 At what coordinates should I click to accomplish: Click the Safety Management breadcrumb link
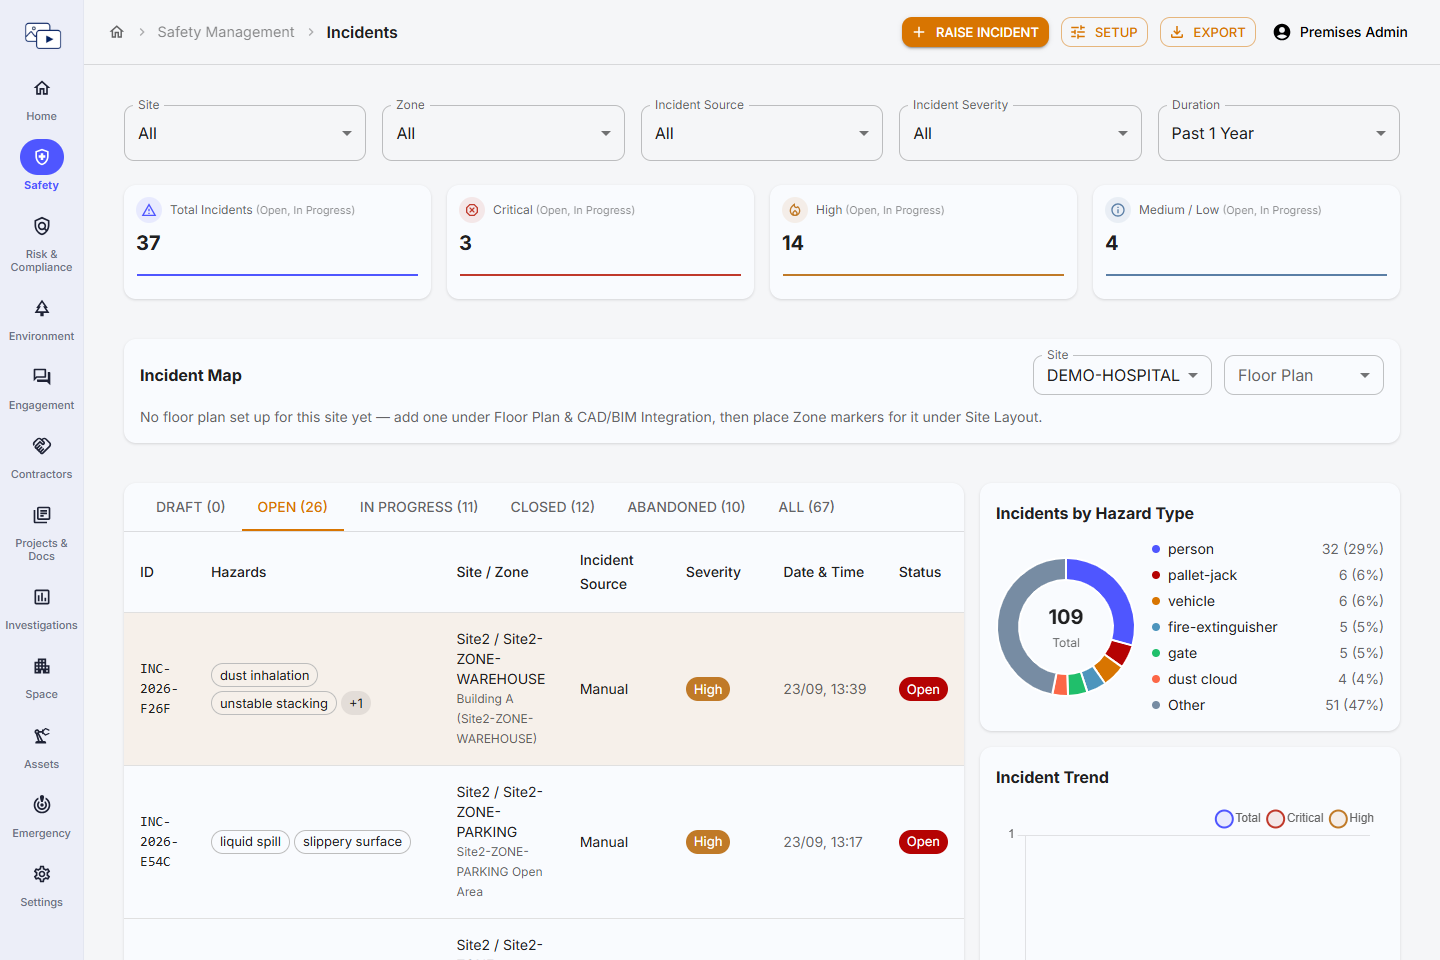(x=226, y=32)
